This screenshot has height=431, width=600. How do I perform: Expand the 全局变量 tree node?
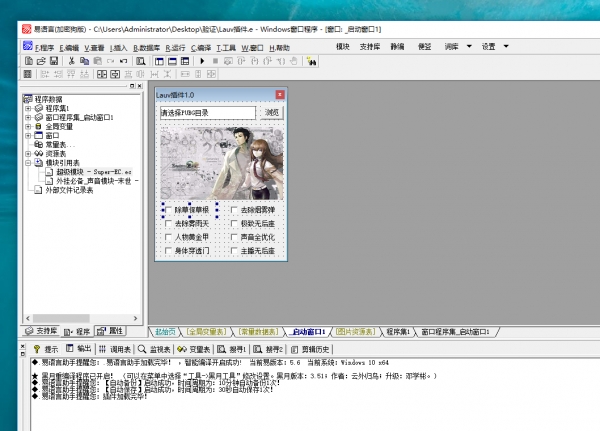point(28,126)
